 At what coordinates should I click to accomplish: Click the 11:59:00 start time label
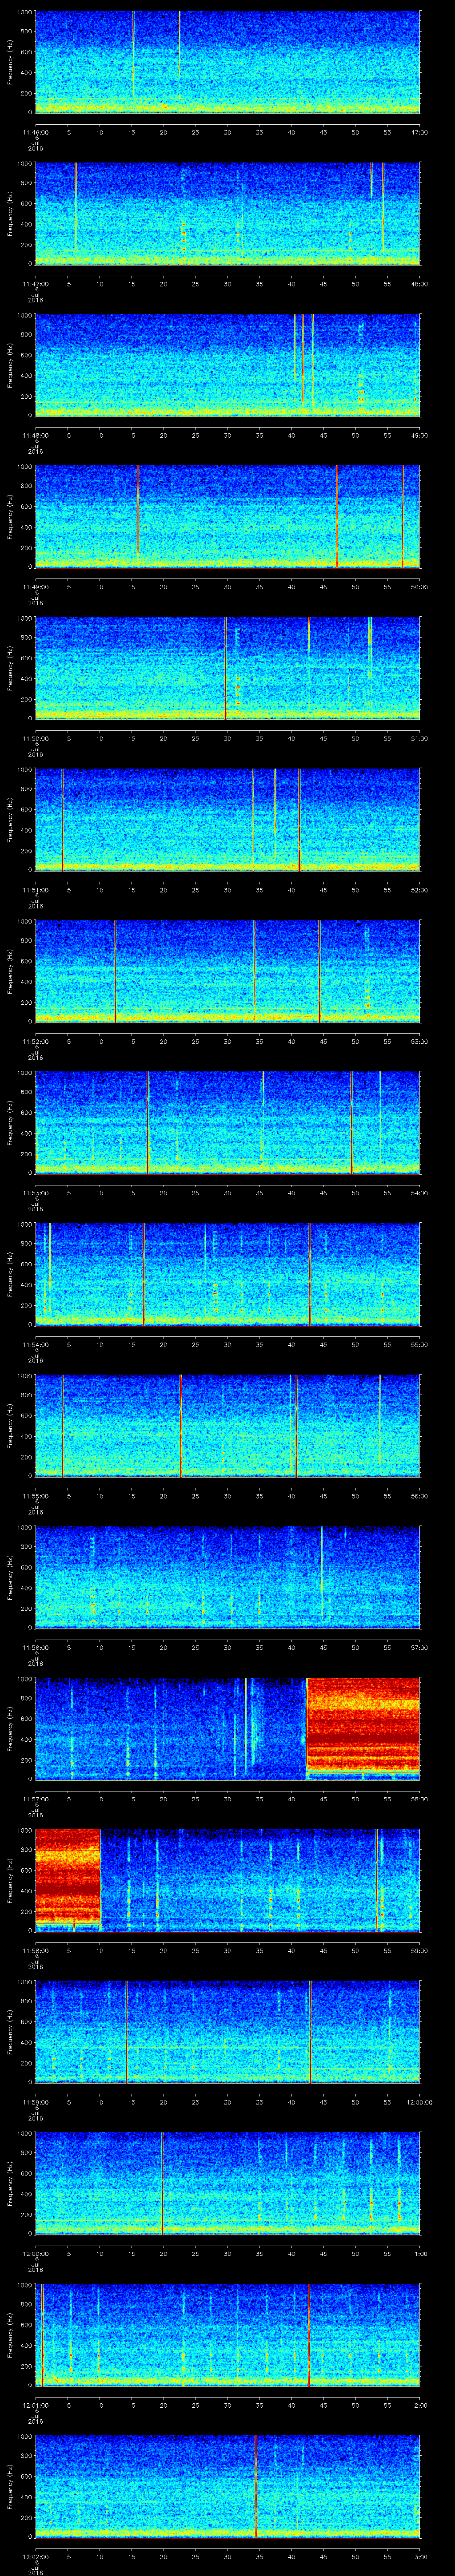pyautogui.click(x=36, y=2102)
